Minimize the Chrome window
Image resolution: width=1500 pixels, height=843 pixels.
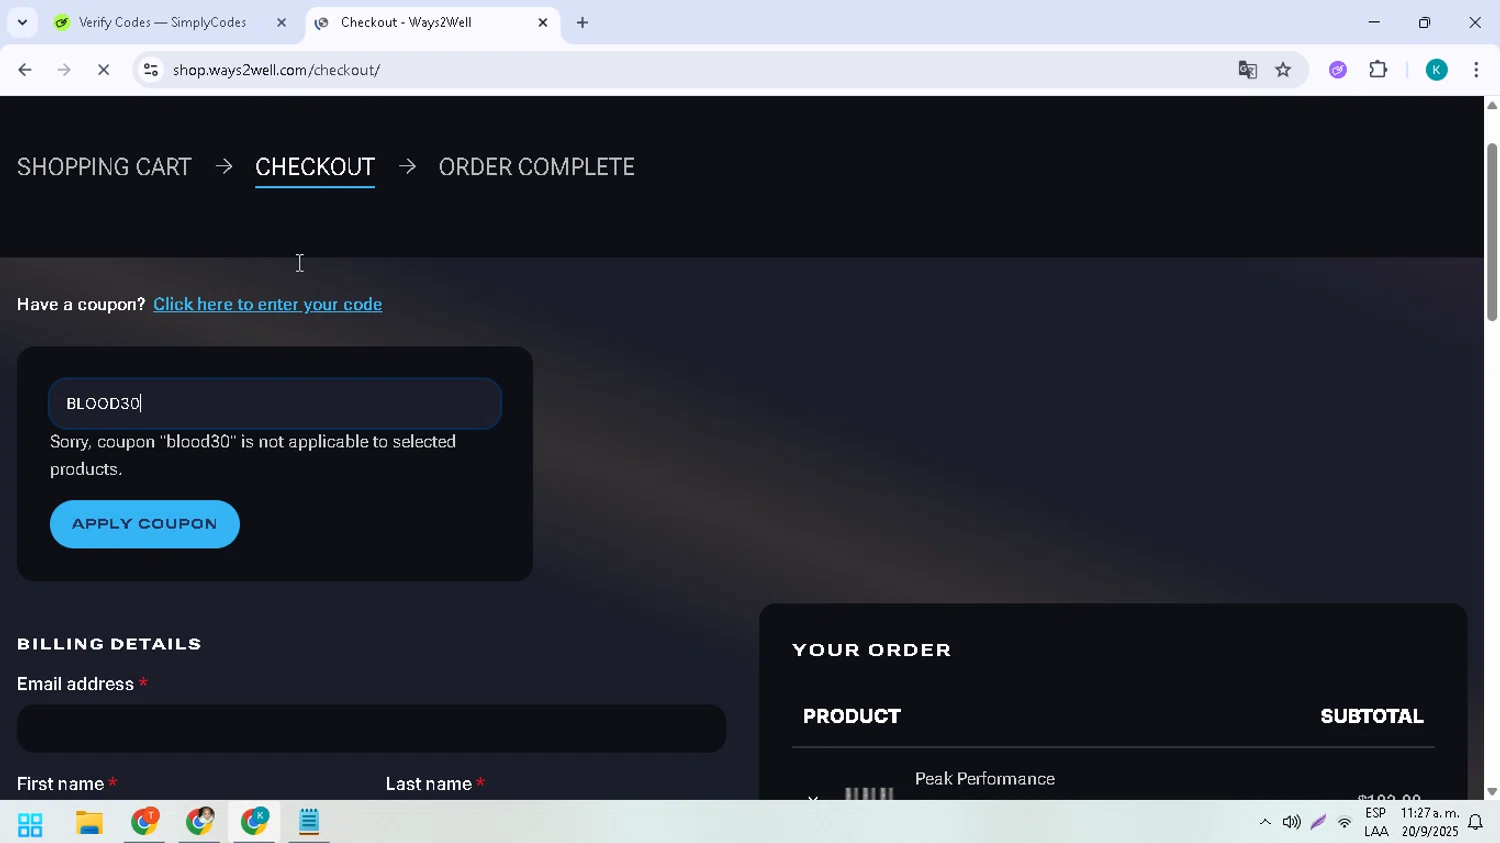(x=1374, y=22)
